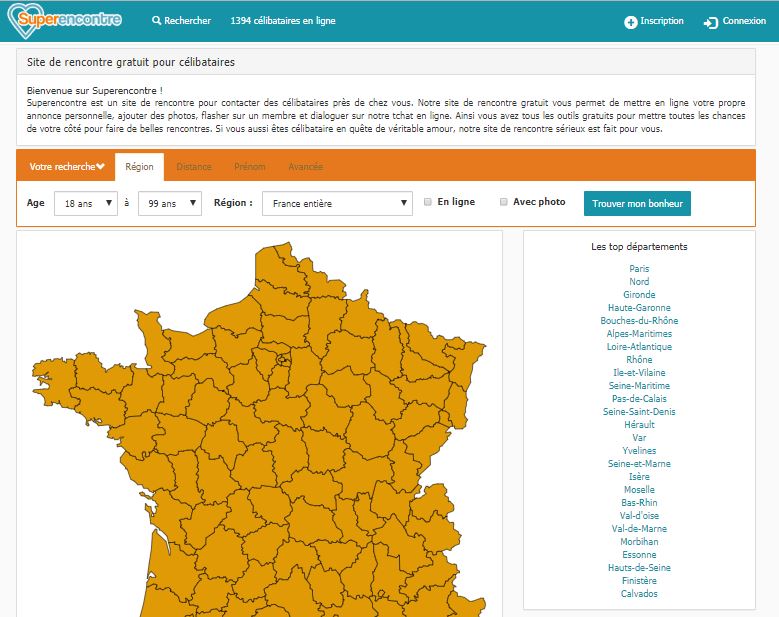Viewport: 779px width, 617px height.
Task: Click the plus icon beside Inscription
Action: coord(630,22)
